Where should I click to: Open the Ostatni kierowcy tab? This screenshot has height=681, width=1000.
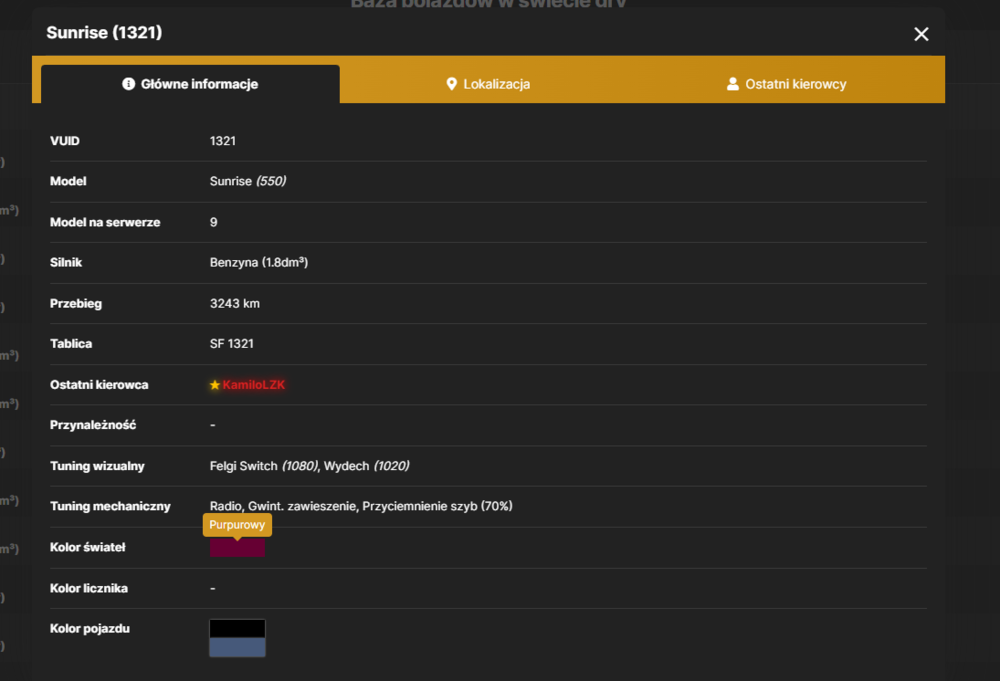[786, 84]
